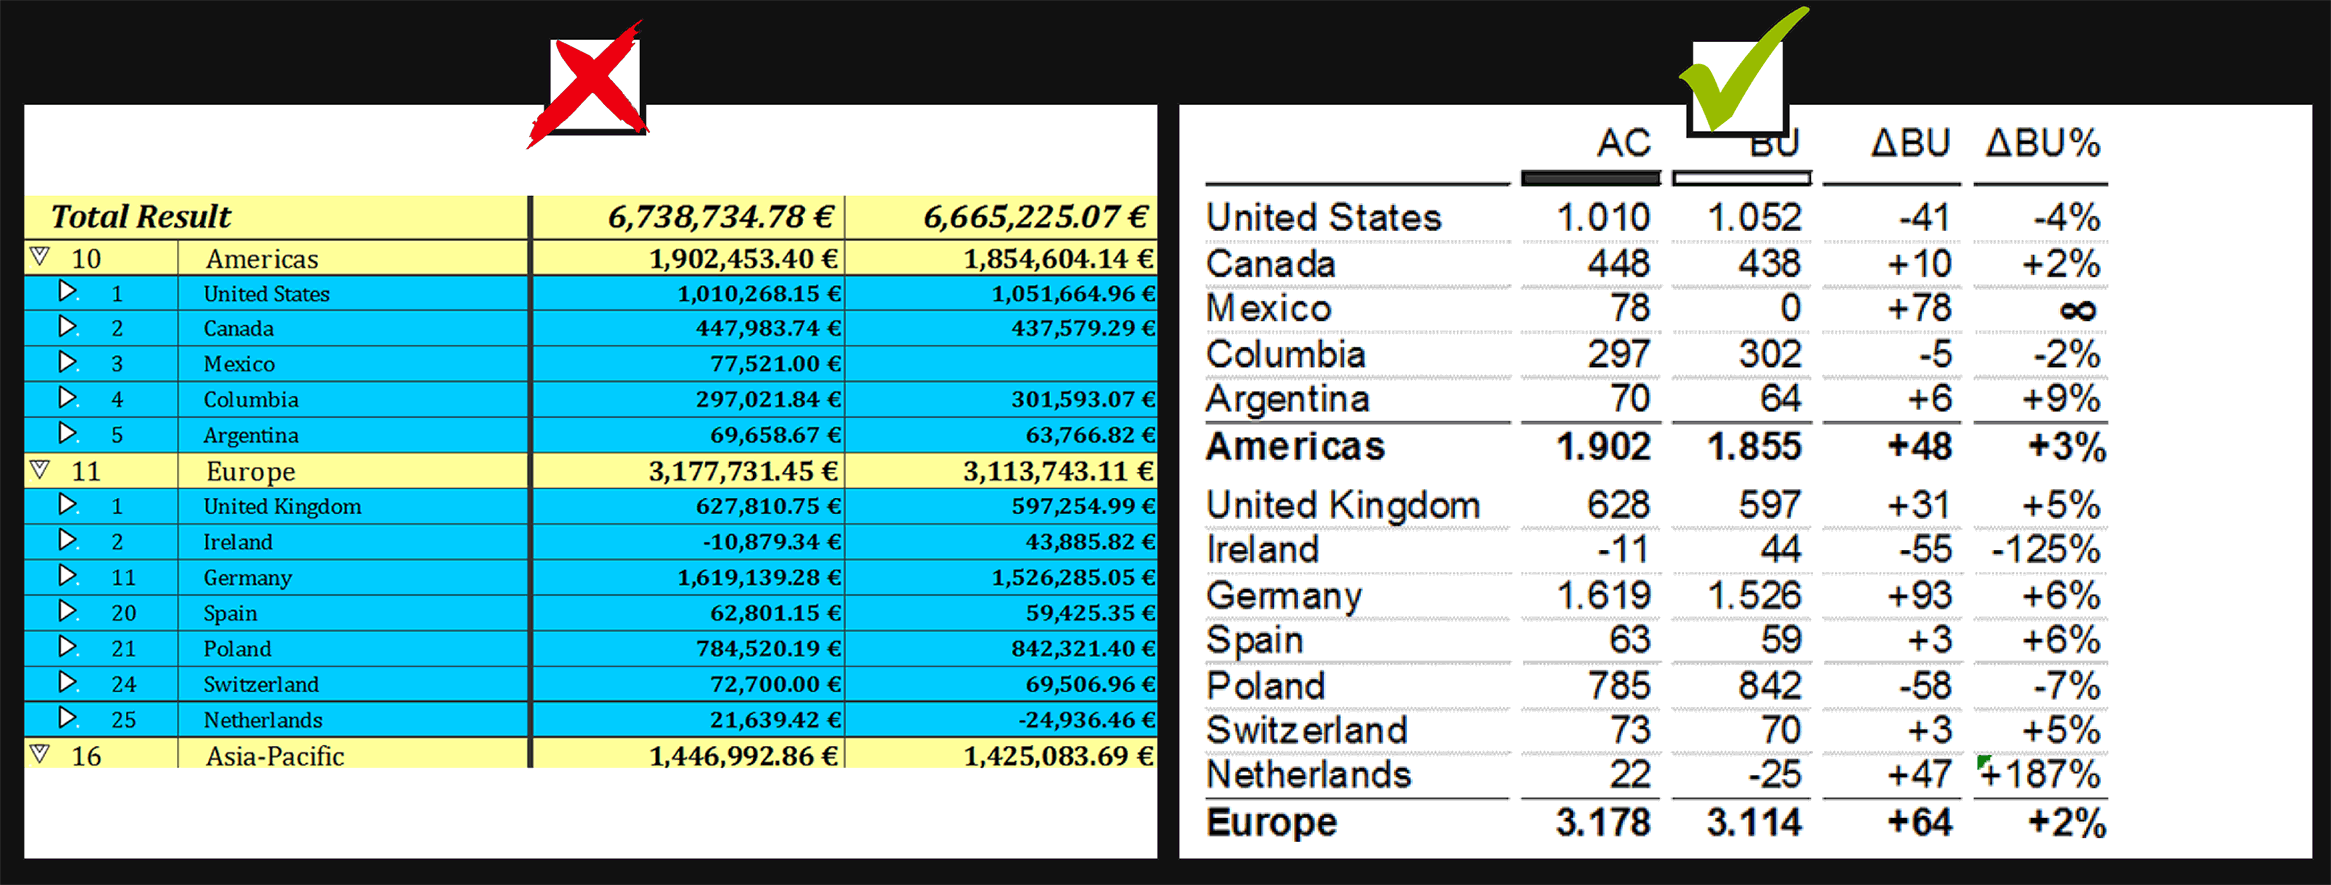This screenshot has height=885, width=2331.
Task: Click United Kingdom value 627,810.75 €
Action: click(768, 507)
